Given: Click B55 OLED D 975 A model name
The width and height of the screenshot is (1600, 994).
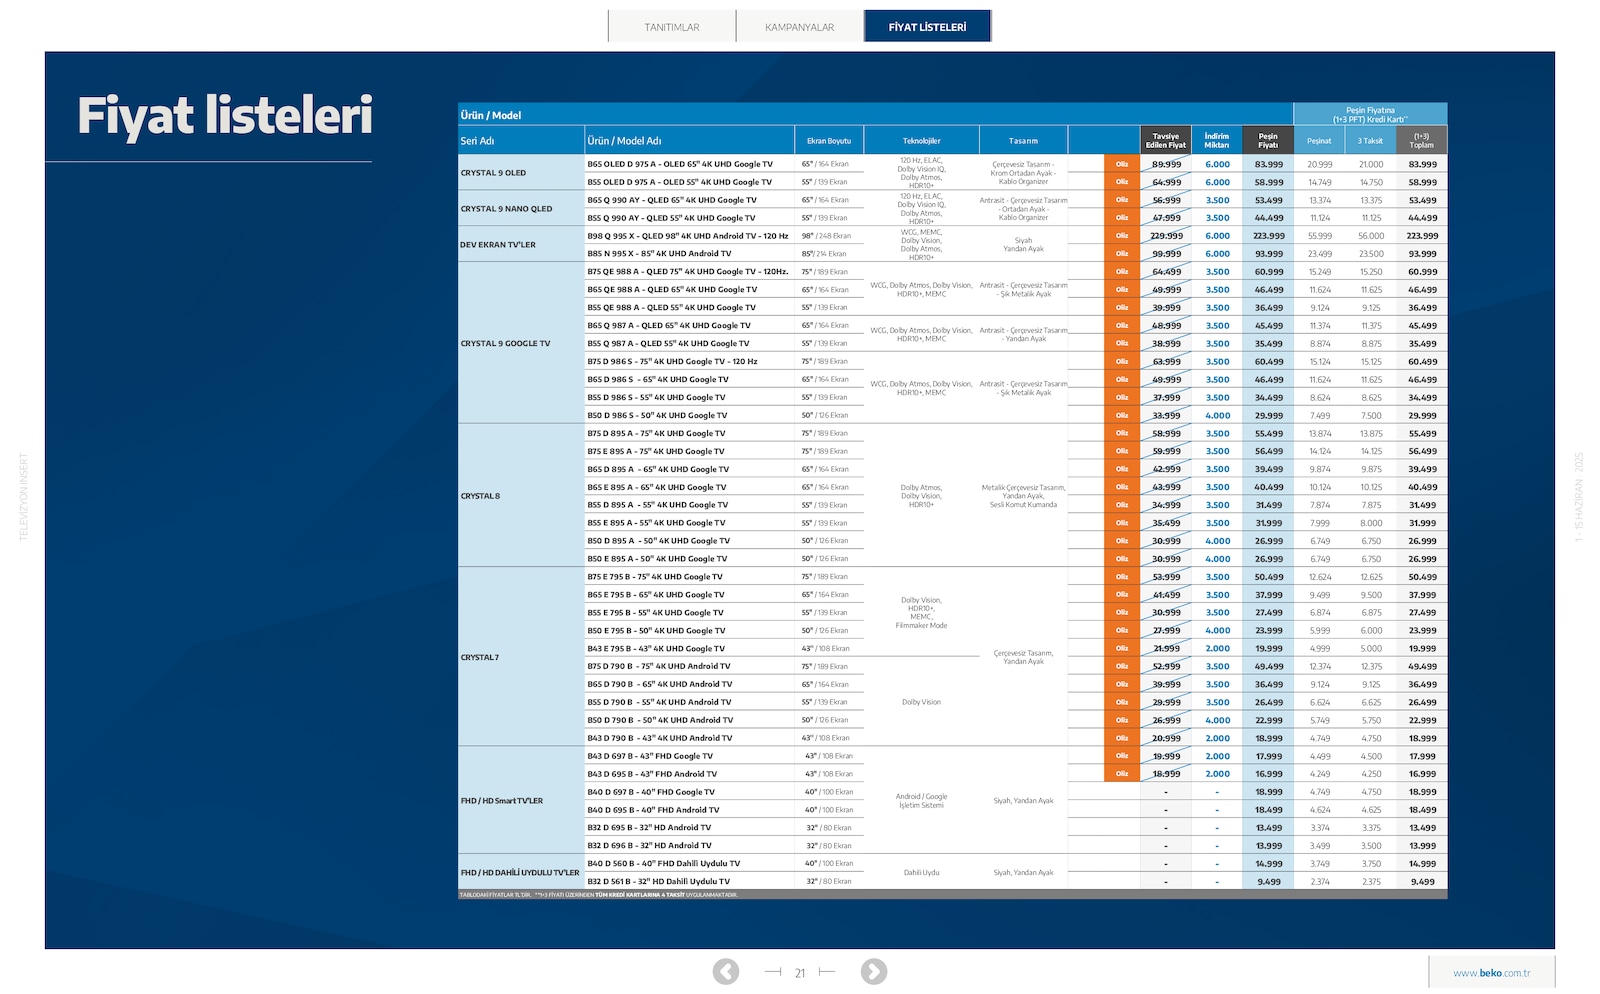Looking at the screenshot, I should click(x=679, y=182).
